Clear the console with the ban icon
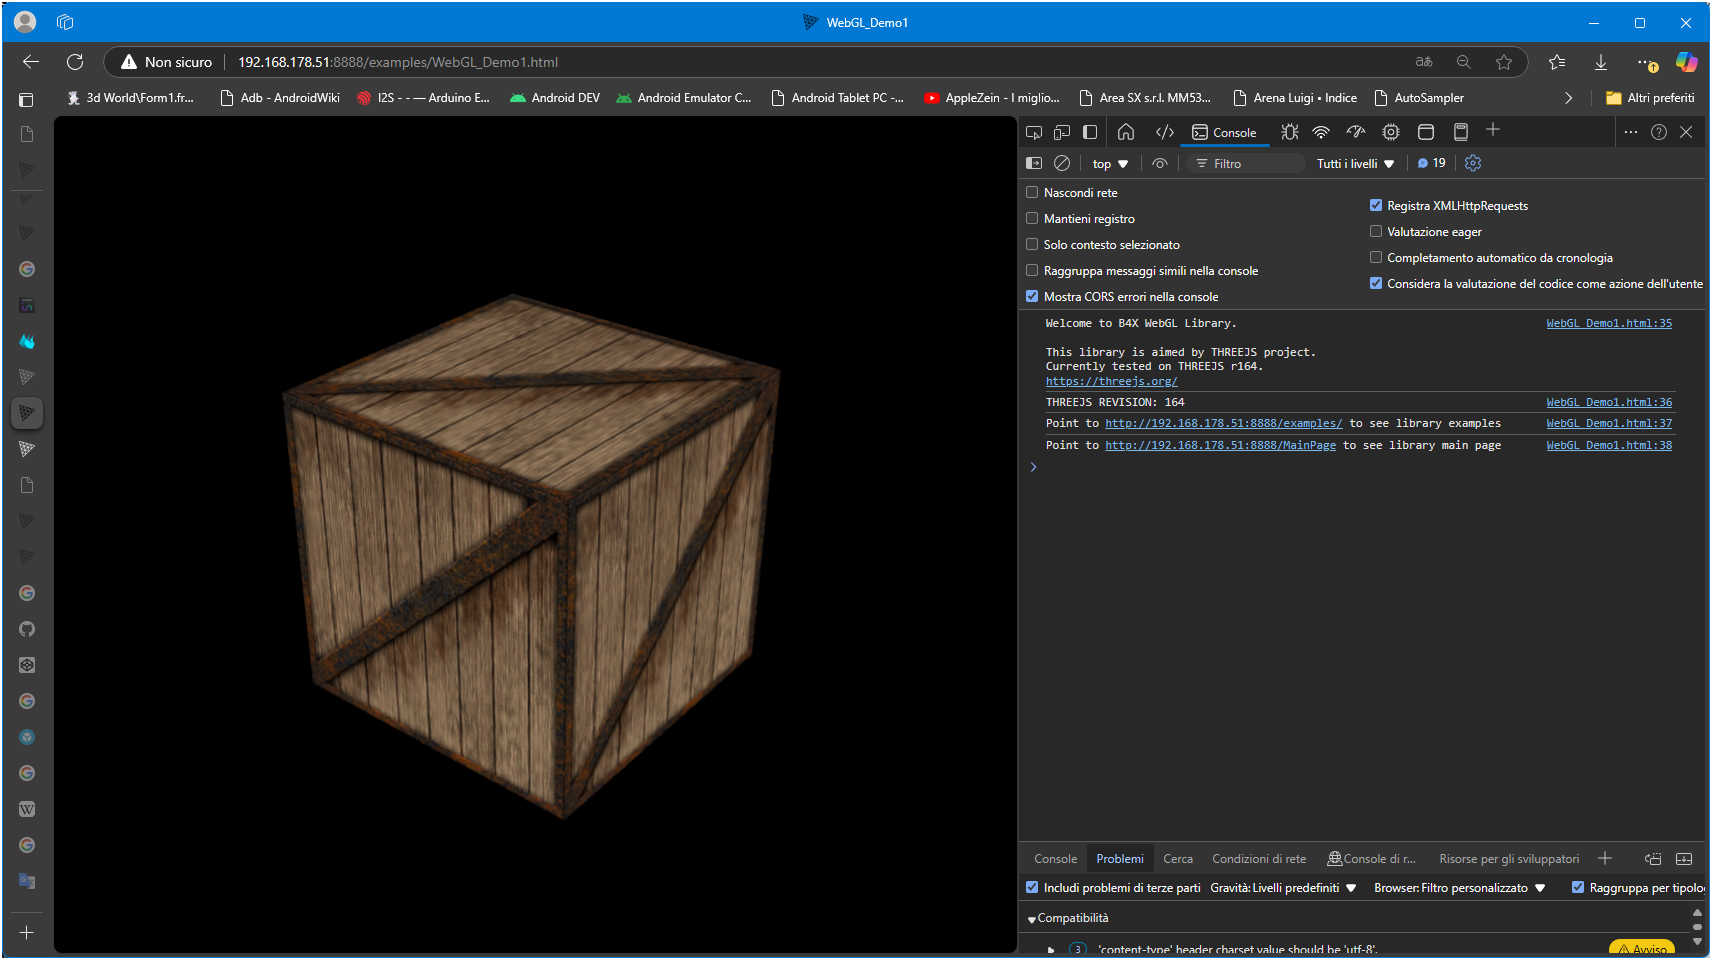 (x=1062, y=163)
